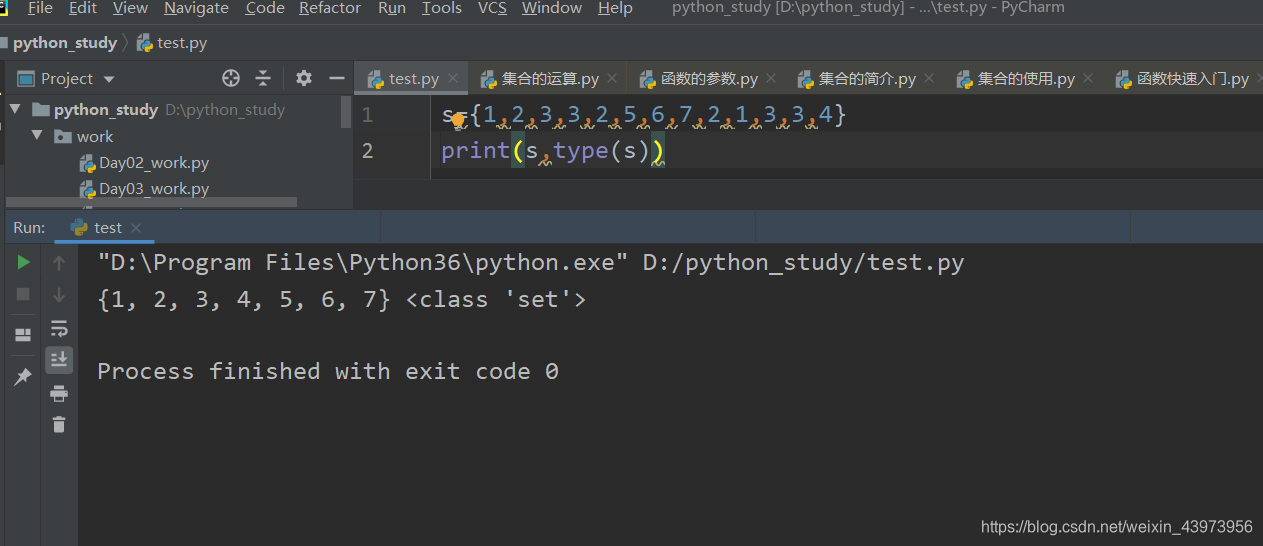1263x546 pixels.
Task: Switch to 集合的运算.py tab
Action: [x=540, y=78]
